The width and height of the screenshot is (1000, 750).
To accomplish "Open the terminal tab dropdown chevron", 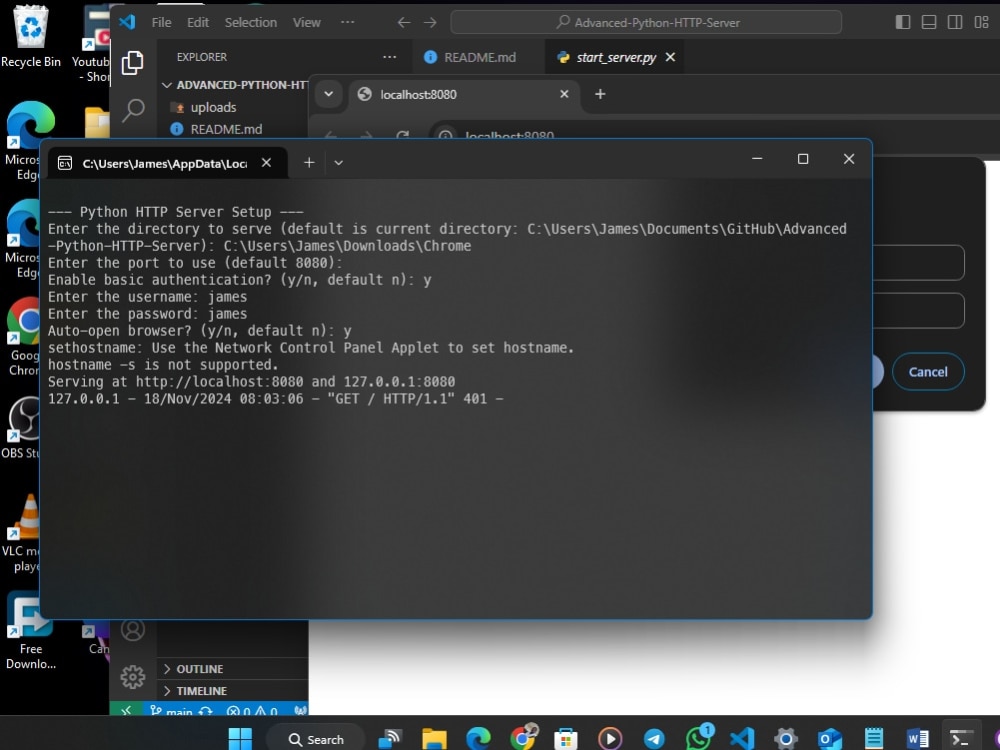I will tap(338, 161).
